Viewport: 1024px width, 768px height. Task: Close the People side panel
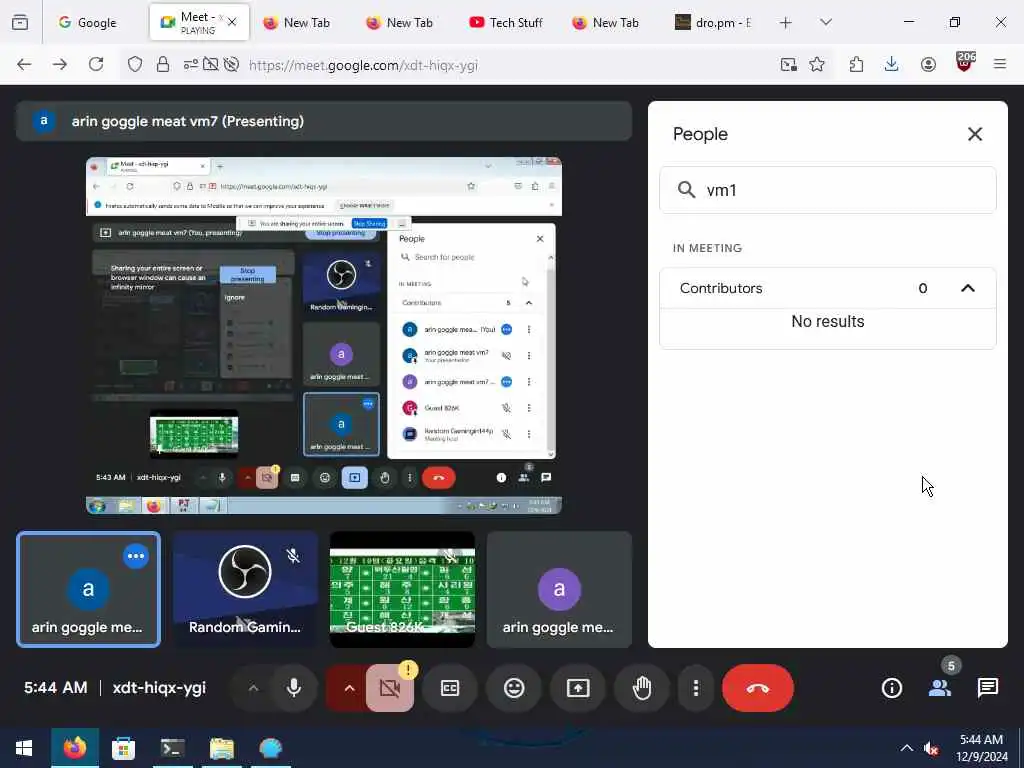click(x=974, y=134)
